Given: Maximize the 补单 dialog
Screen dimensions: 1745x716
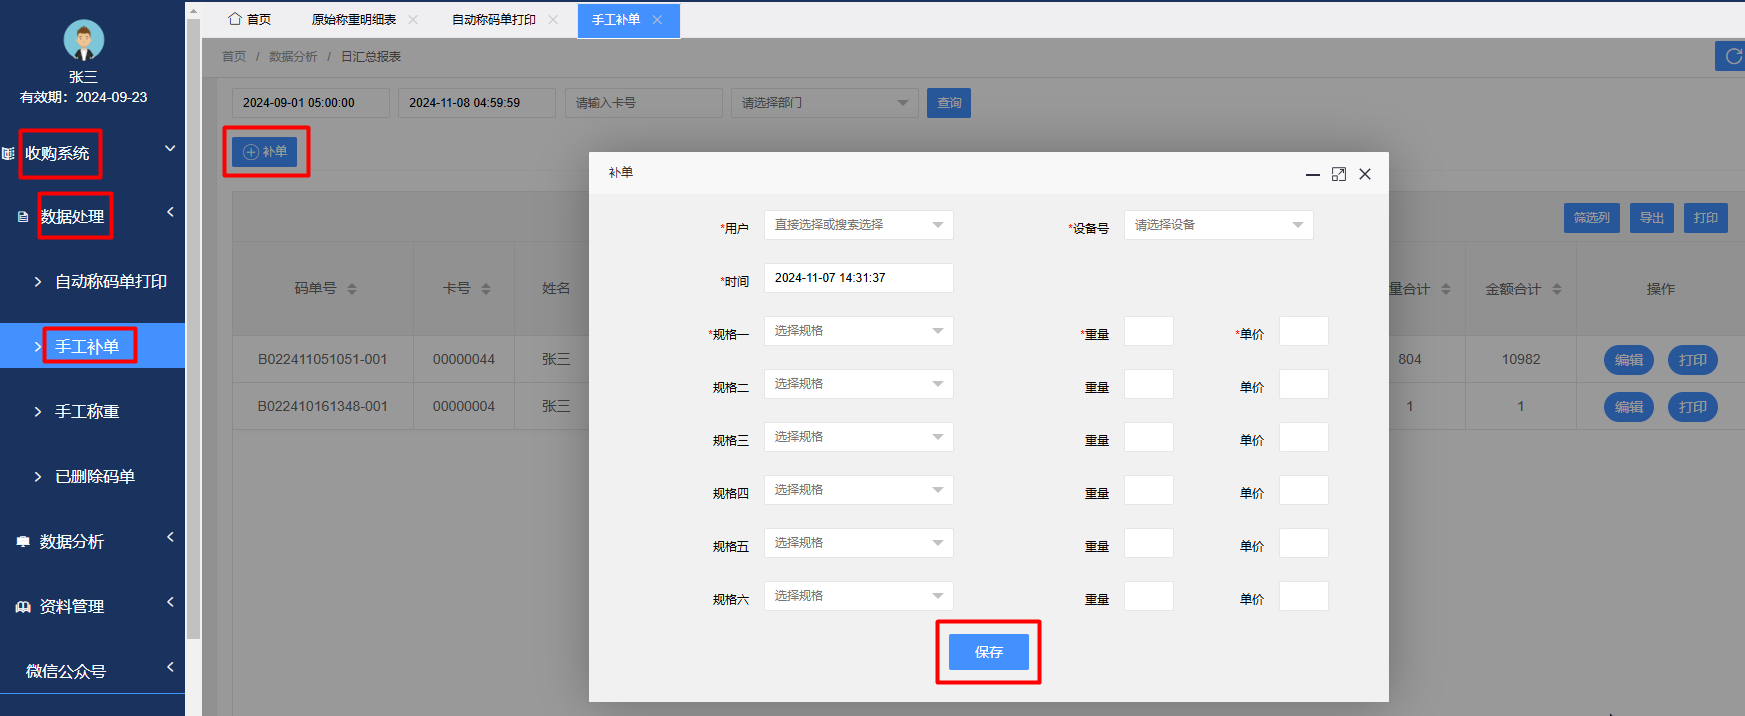Looking at the screenshot, I should pyautogui.click(x=1339, y=174).
